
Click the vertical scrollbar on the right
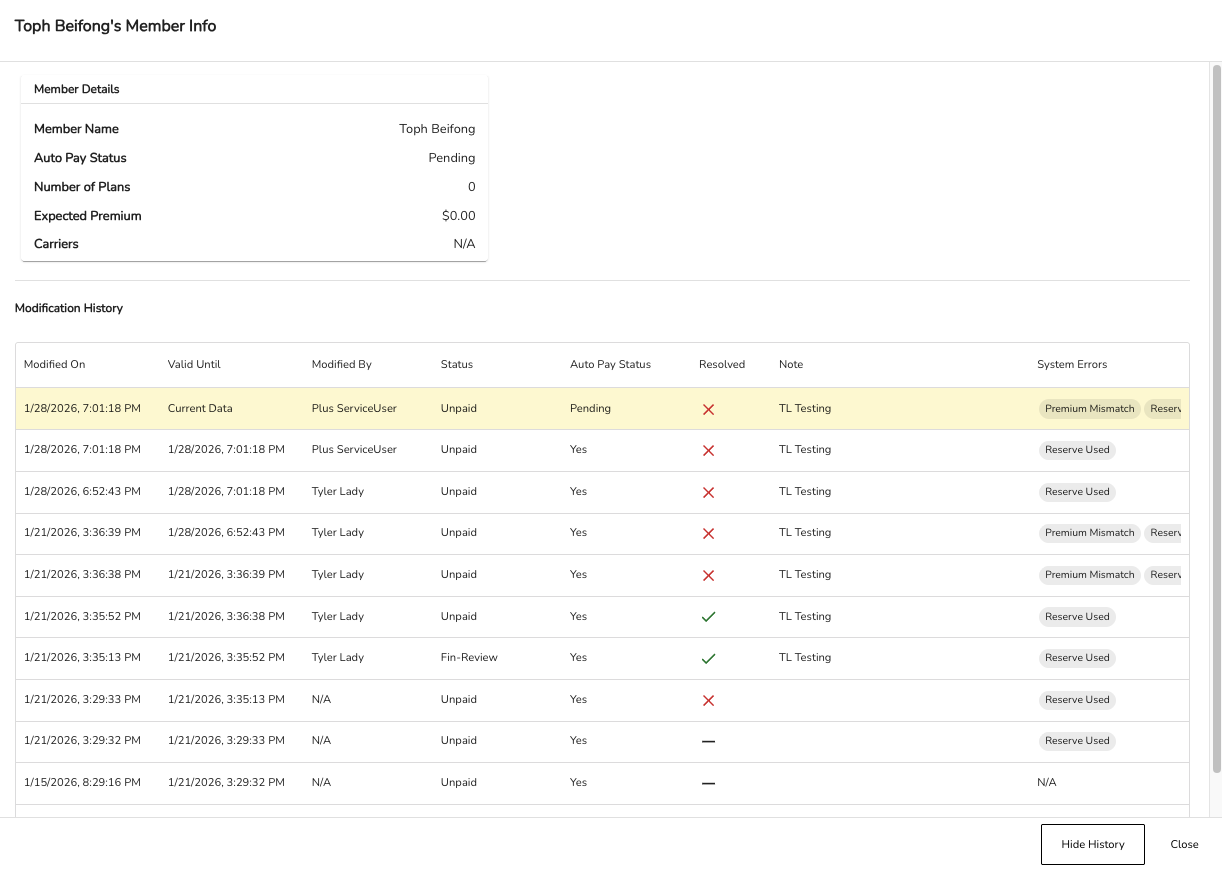pos(1216,420)
